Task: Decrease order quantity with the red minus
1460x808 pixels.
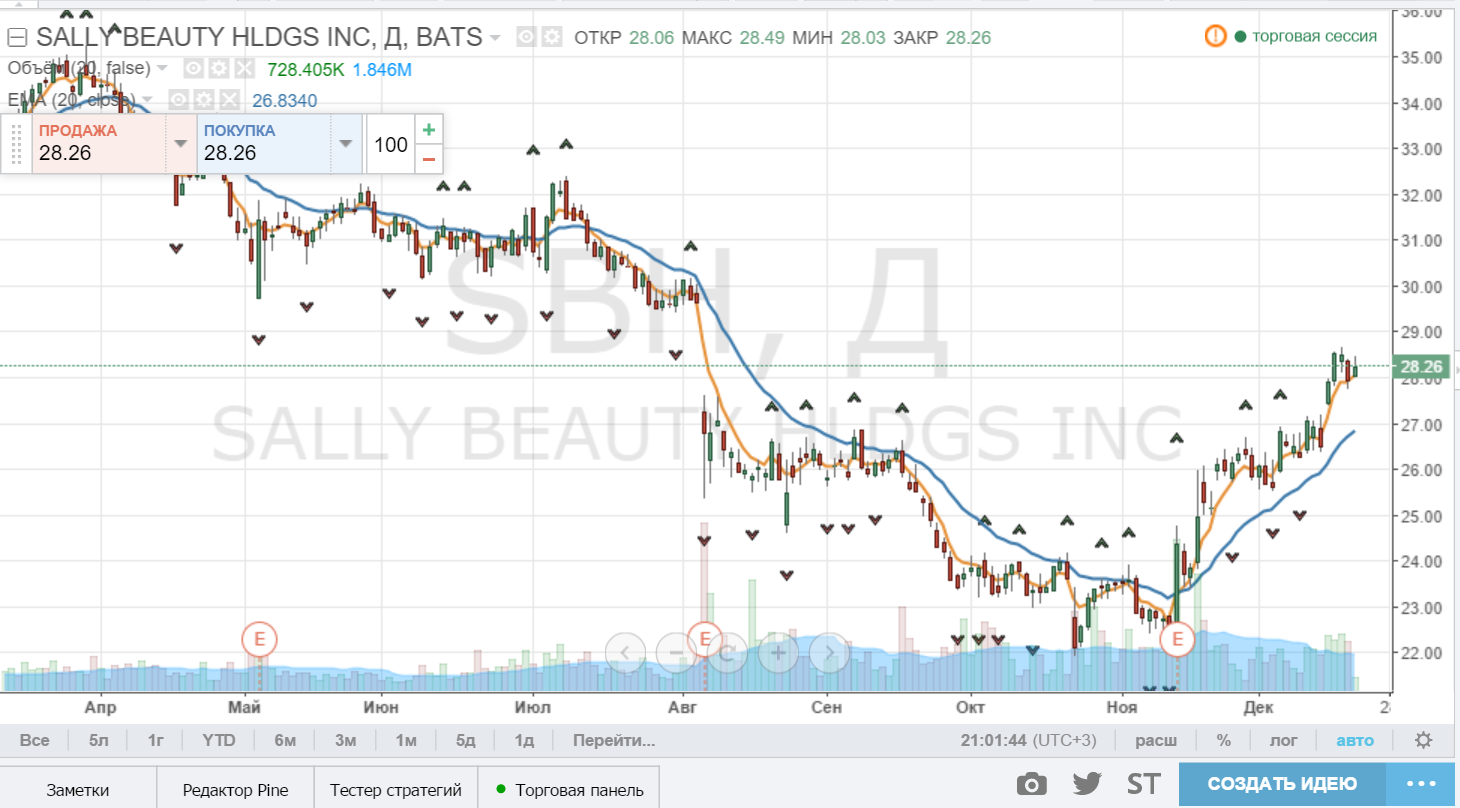Action: click(x=429, y=159)
